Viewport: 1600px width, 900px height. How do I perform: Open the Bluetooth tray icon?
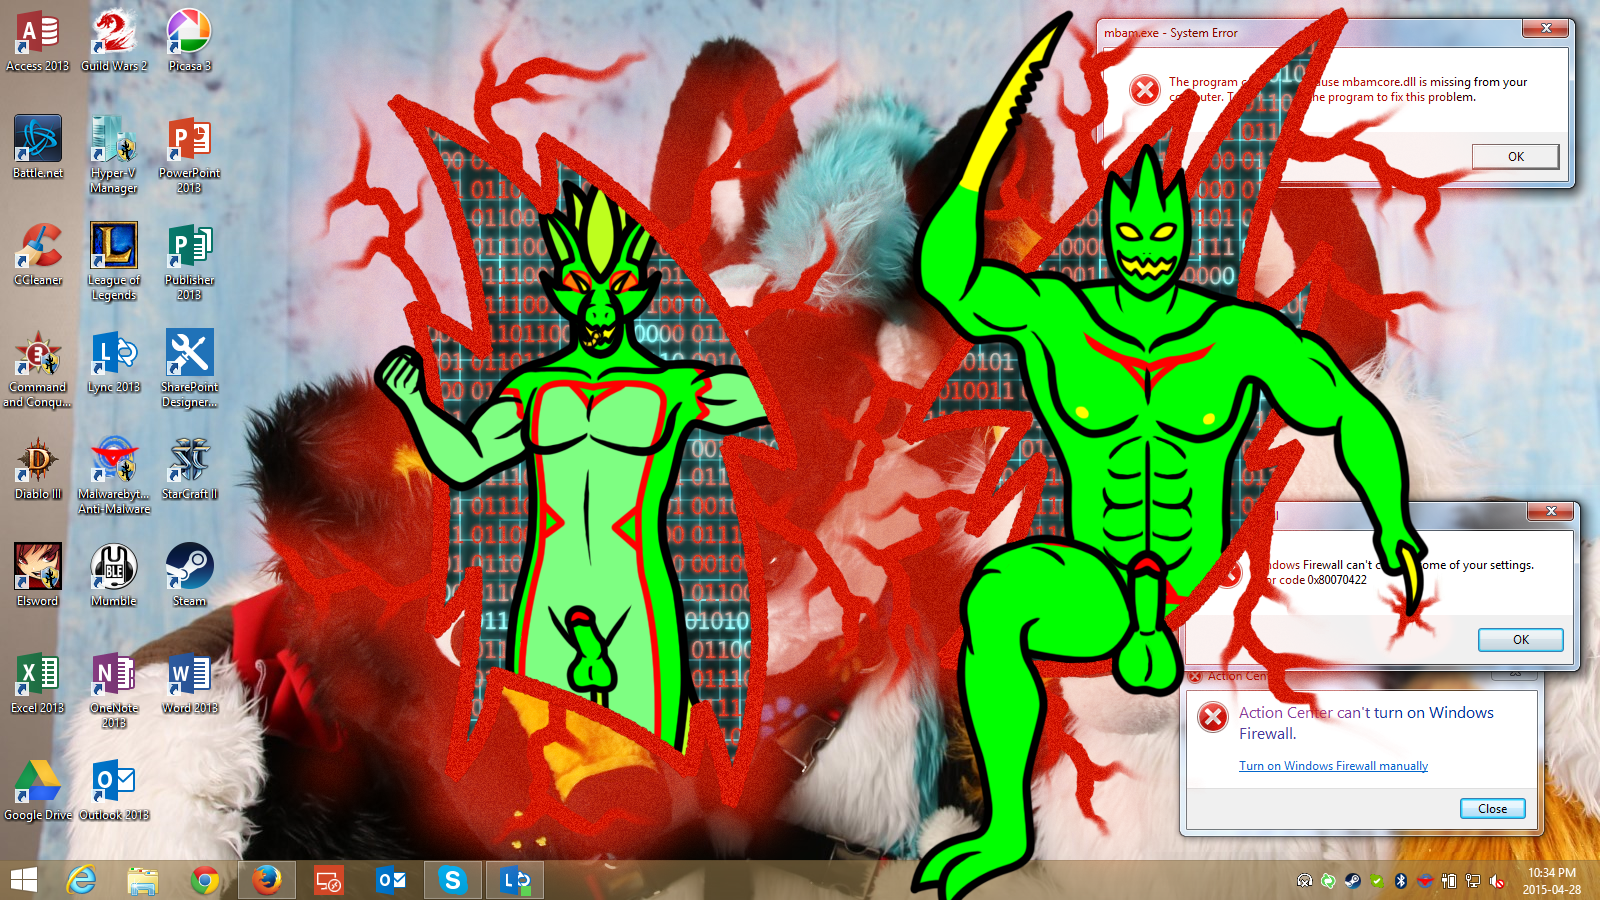[x=1401, y=881]
